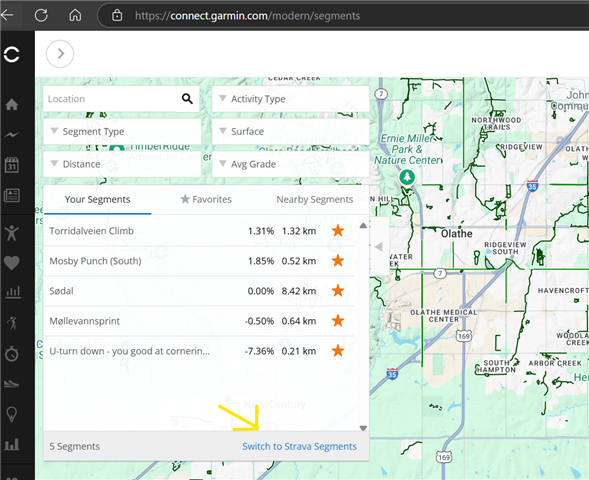
Task: Click the Ridgeview South map label
Action: 505,248
